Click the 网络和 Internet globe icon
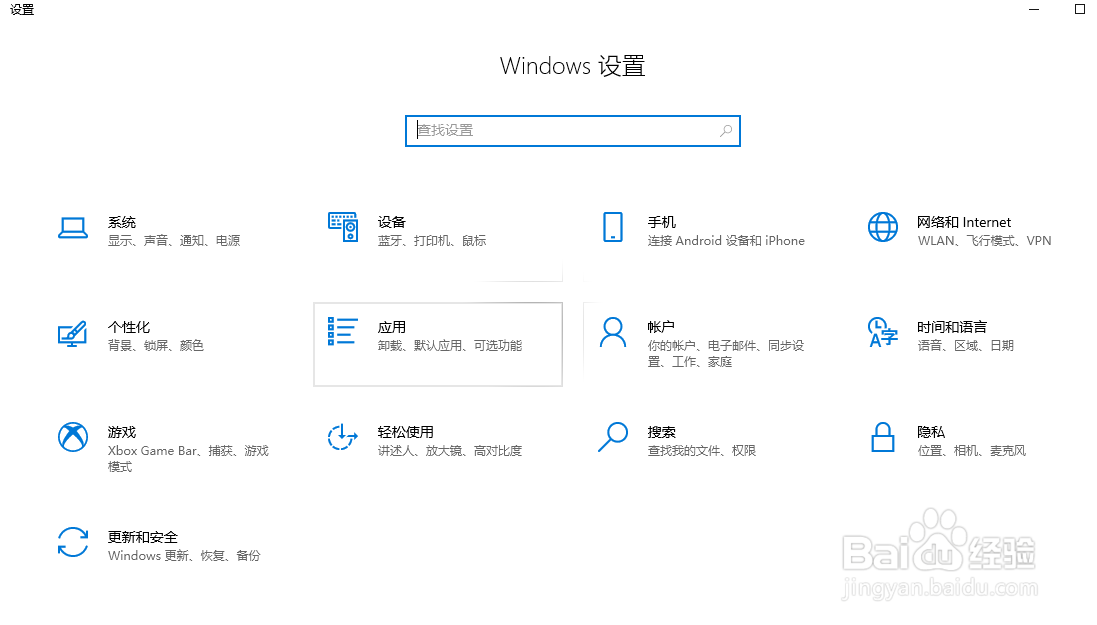Viewport: 1097px width, 625px height. (882, 228)
